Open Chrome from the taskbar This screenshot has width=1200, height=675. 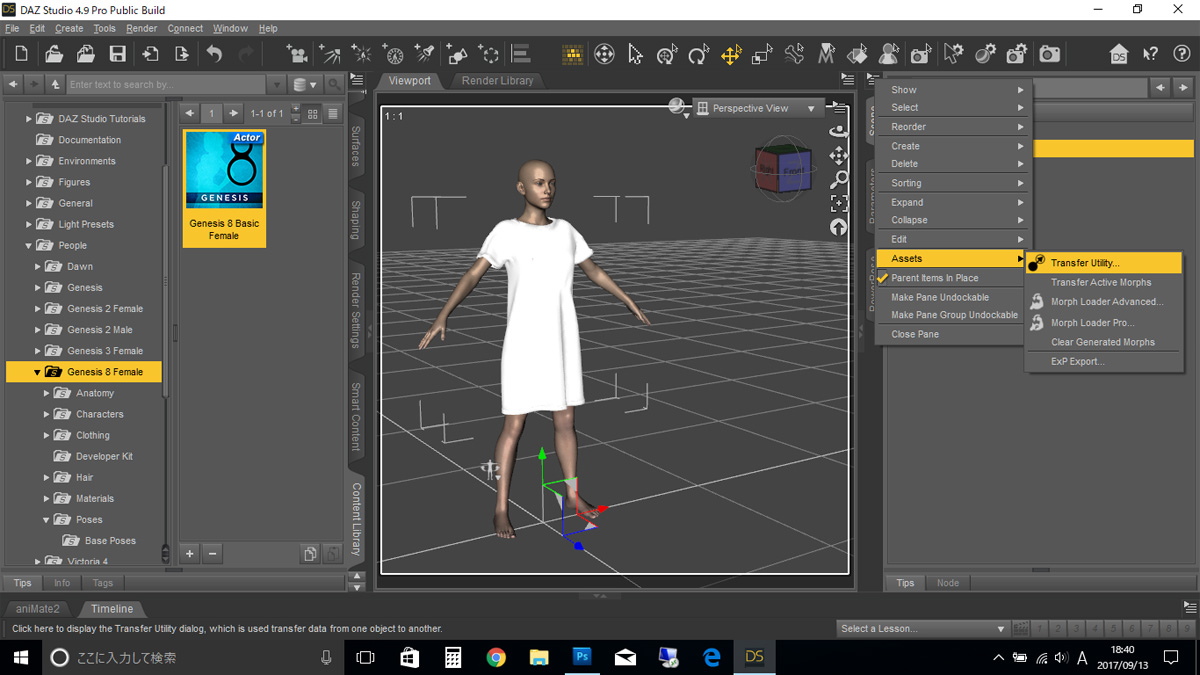tap(496, 657)
